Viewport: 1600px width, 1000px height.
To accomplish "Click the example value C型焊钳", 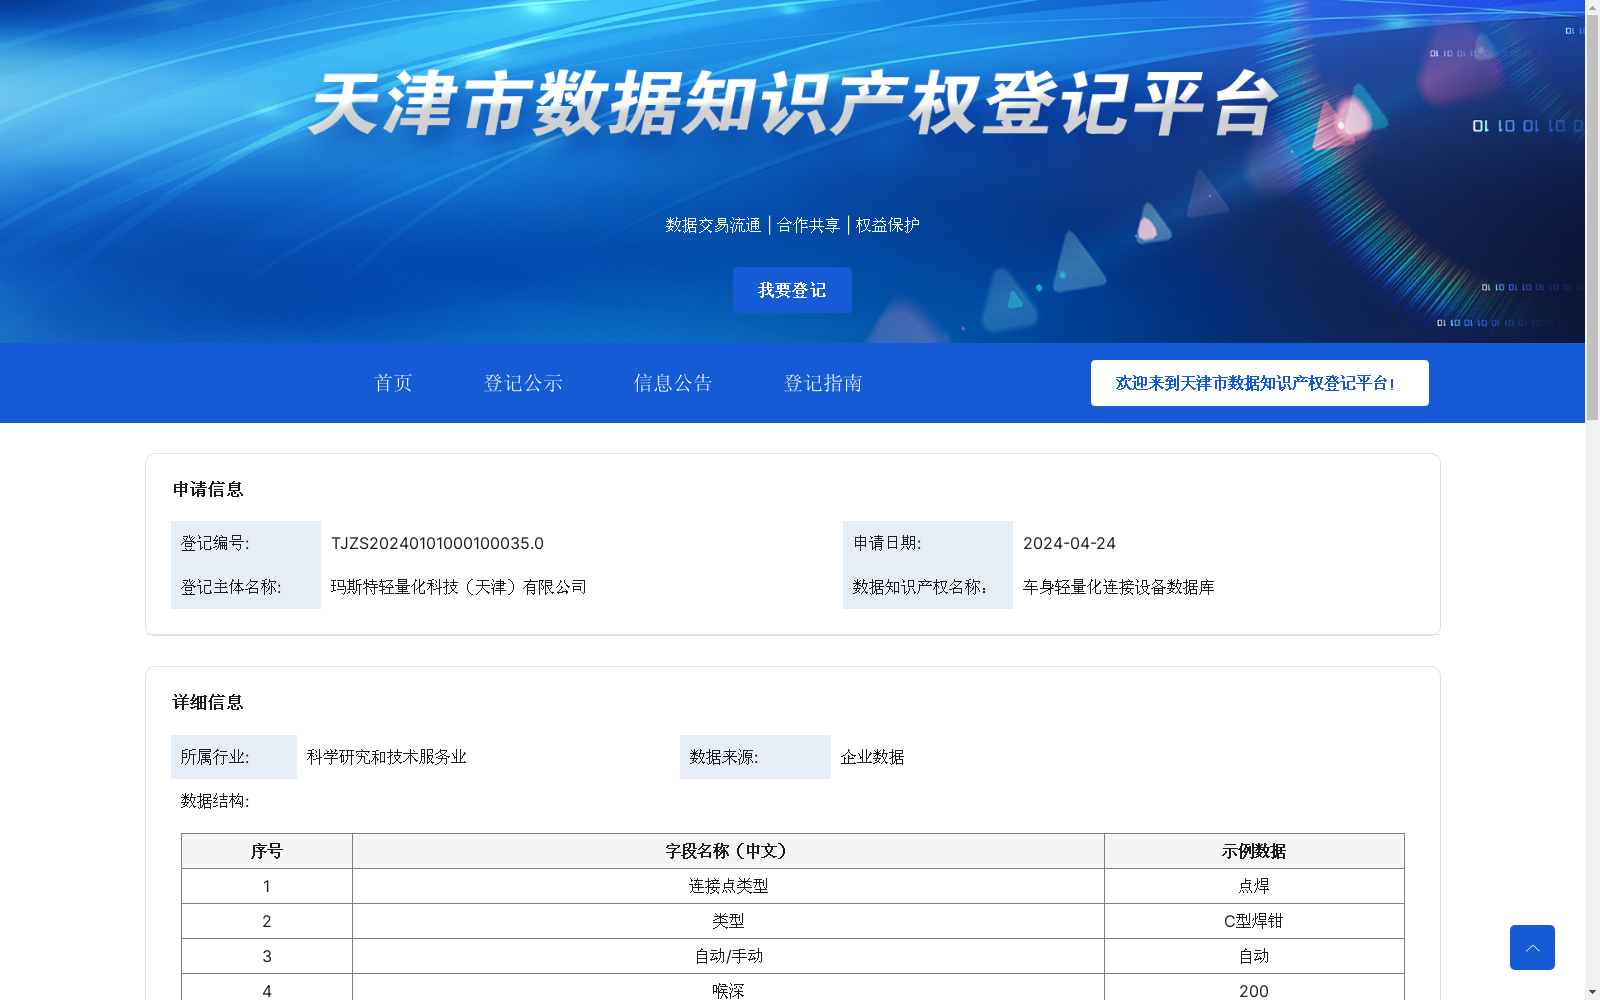I will tap(1254, 921).
